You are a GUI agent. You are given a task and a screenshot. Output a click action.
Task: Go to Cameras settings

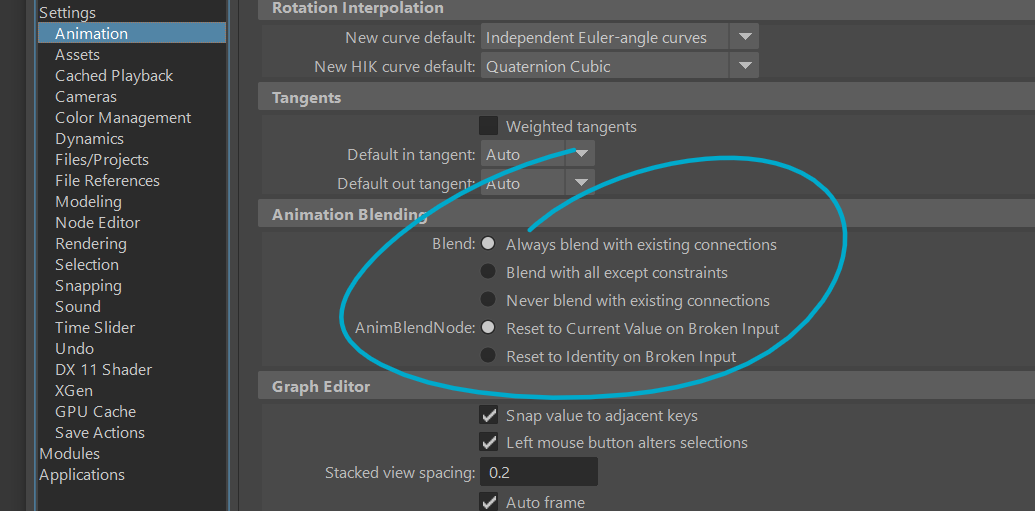pyautogui.click(x=86, y=96)
